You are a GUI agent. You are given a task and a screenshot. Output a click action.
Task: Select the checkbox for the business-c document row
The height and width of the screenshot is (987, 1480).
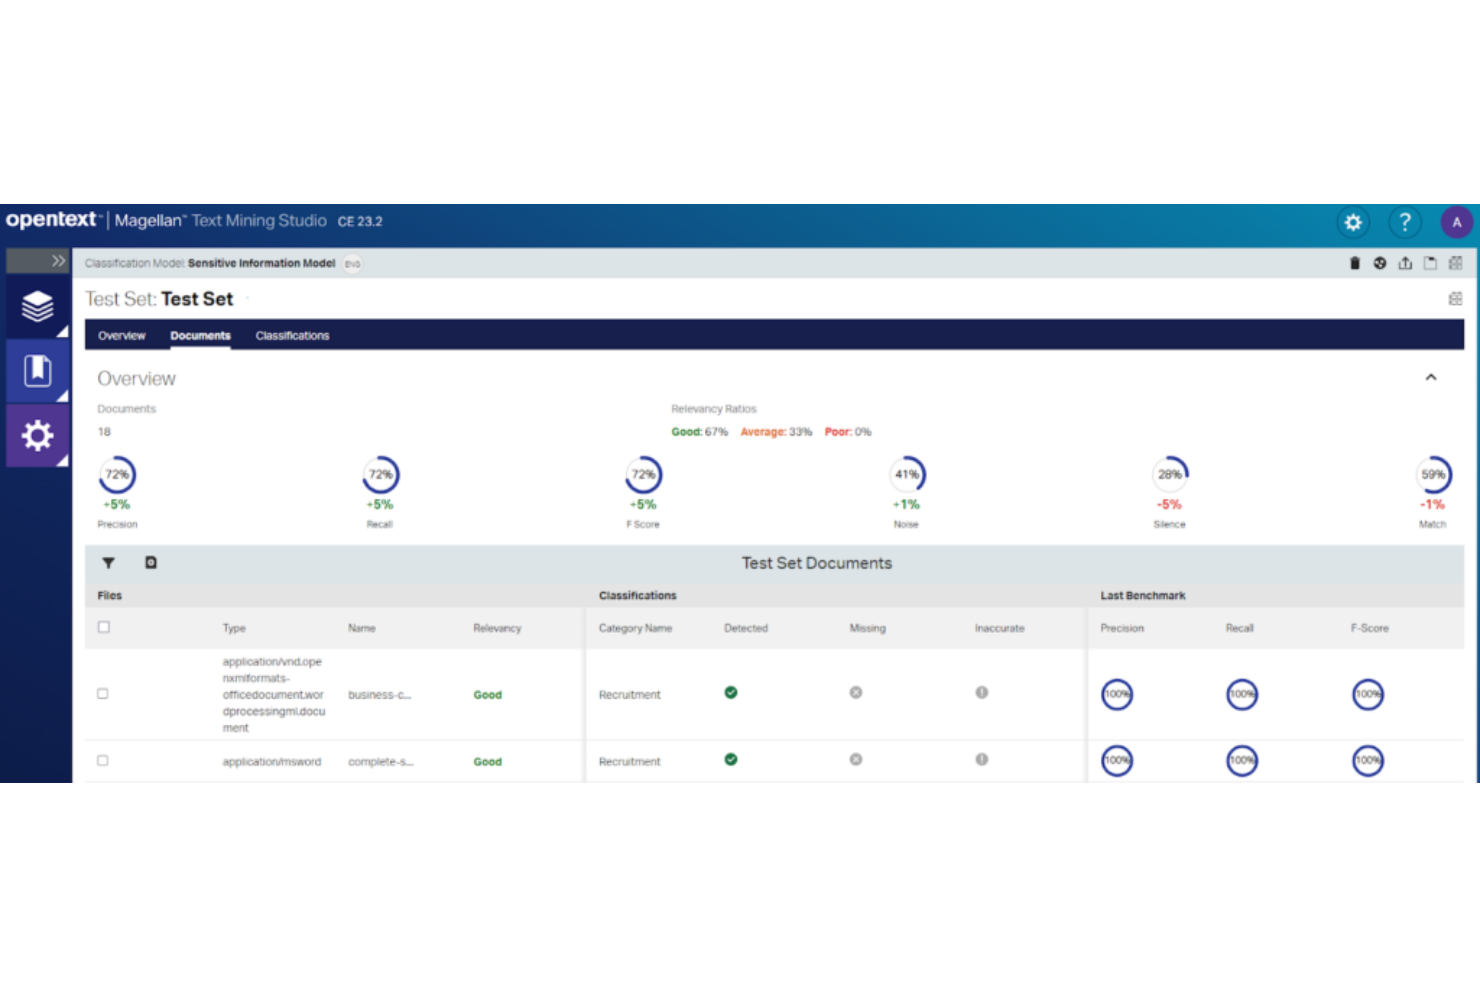(102, 693)
